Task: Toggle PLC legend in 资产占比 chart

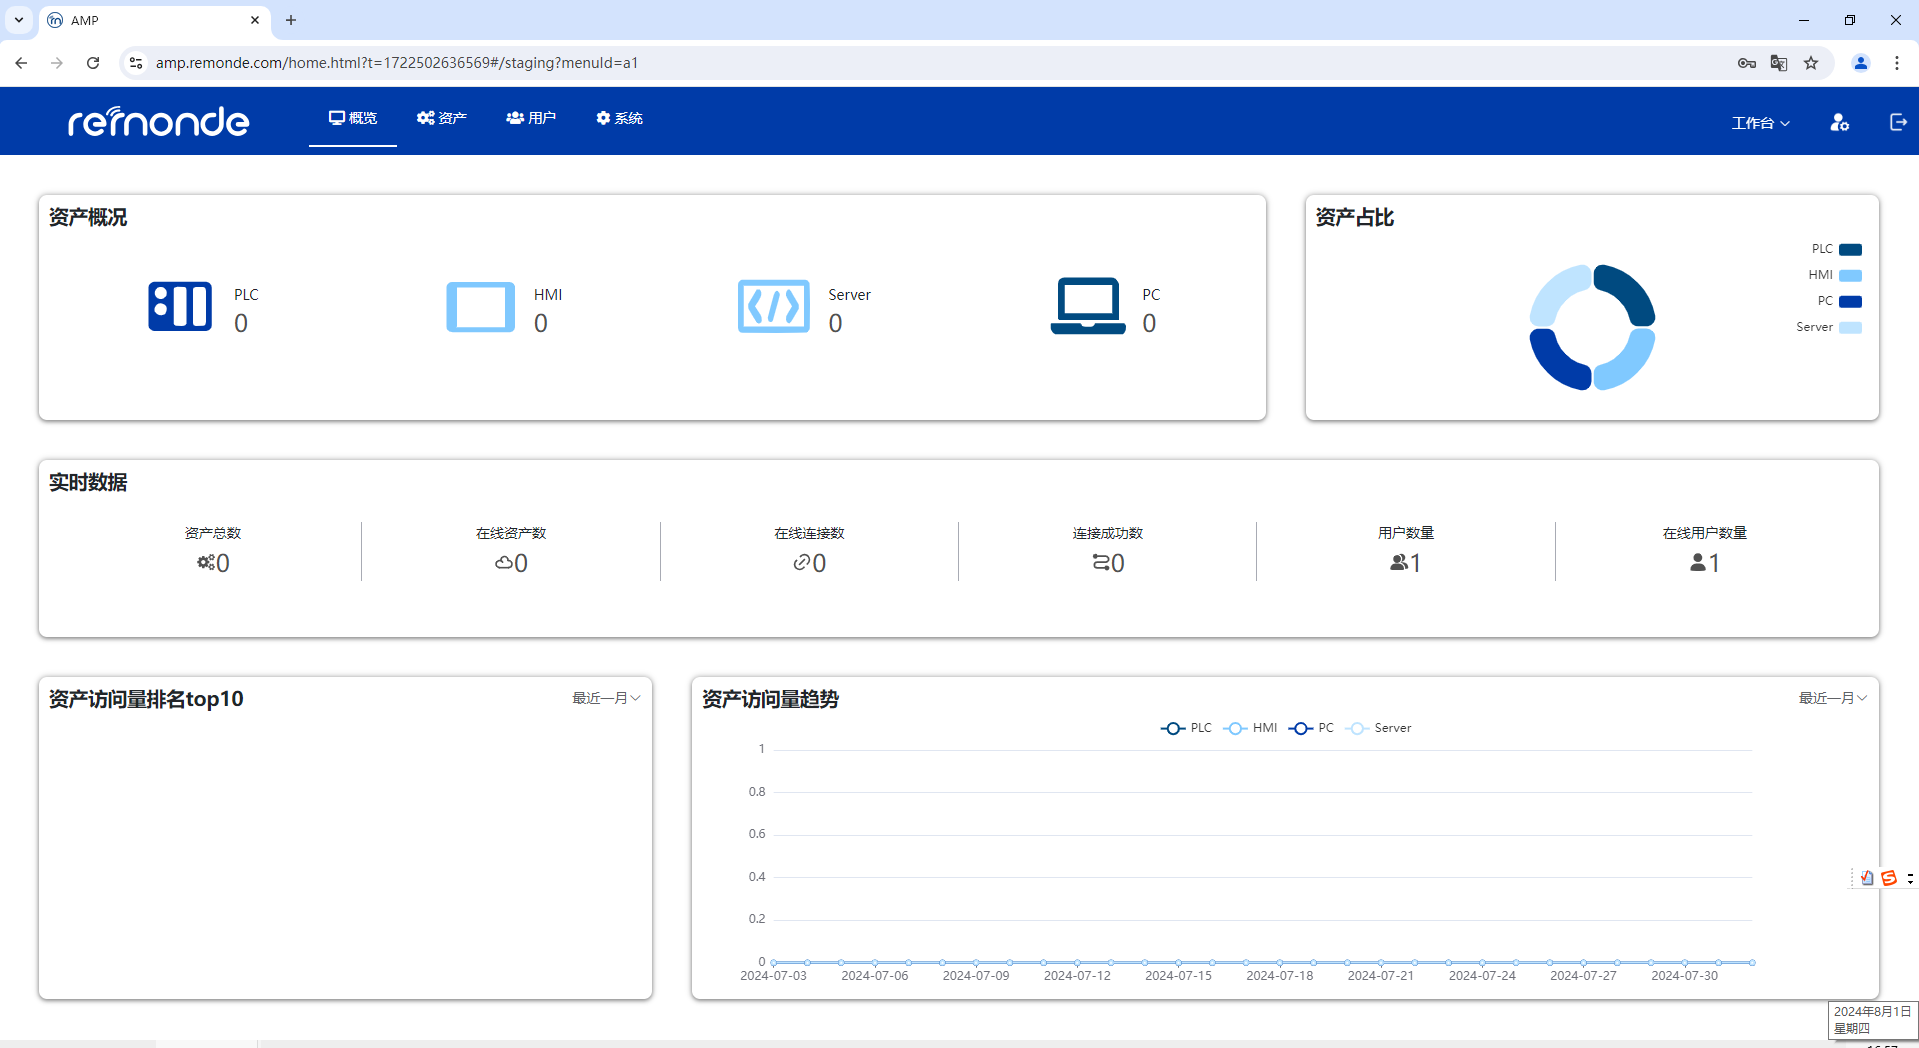Action: (x=1836, y=249)
